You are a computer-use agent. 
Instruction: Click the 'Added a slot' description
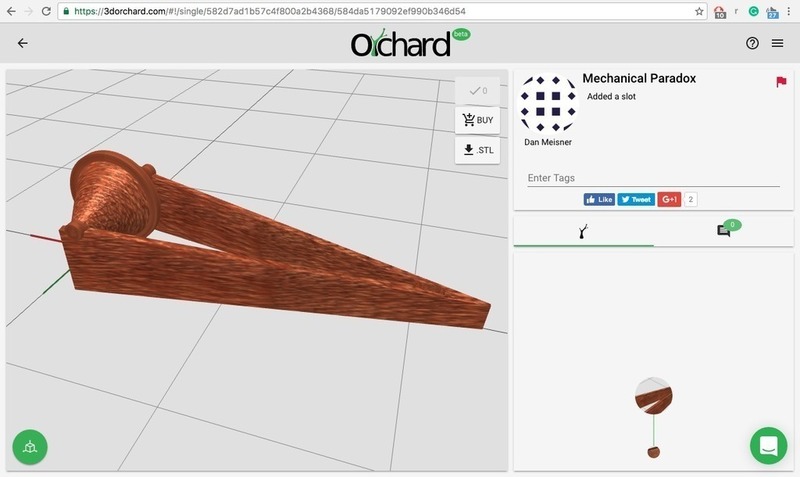point(611,96)
